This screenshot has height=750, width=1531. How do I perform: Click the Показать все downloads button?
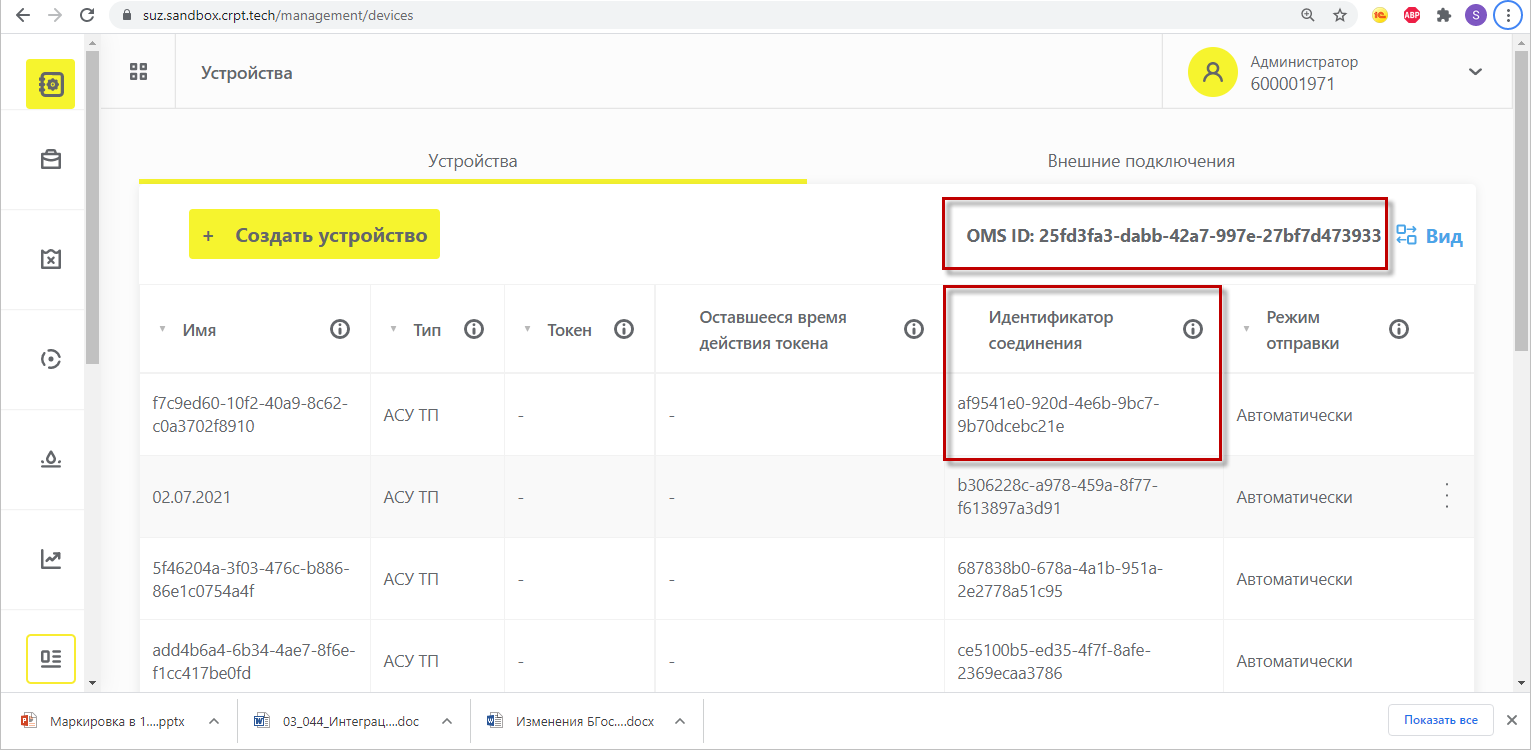click(x=1441, y=720)
